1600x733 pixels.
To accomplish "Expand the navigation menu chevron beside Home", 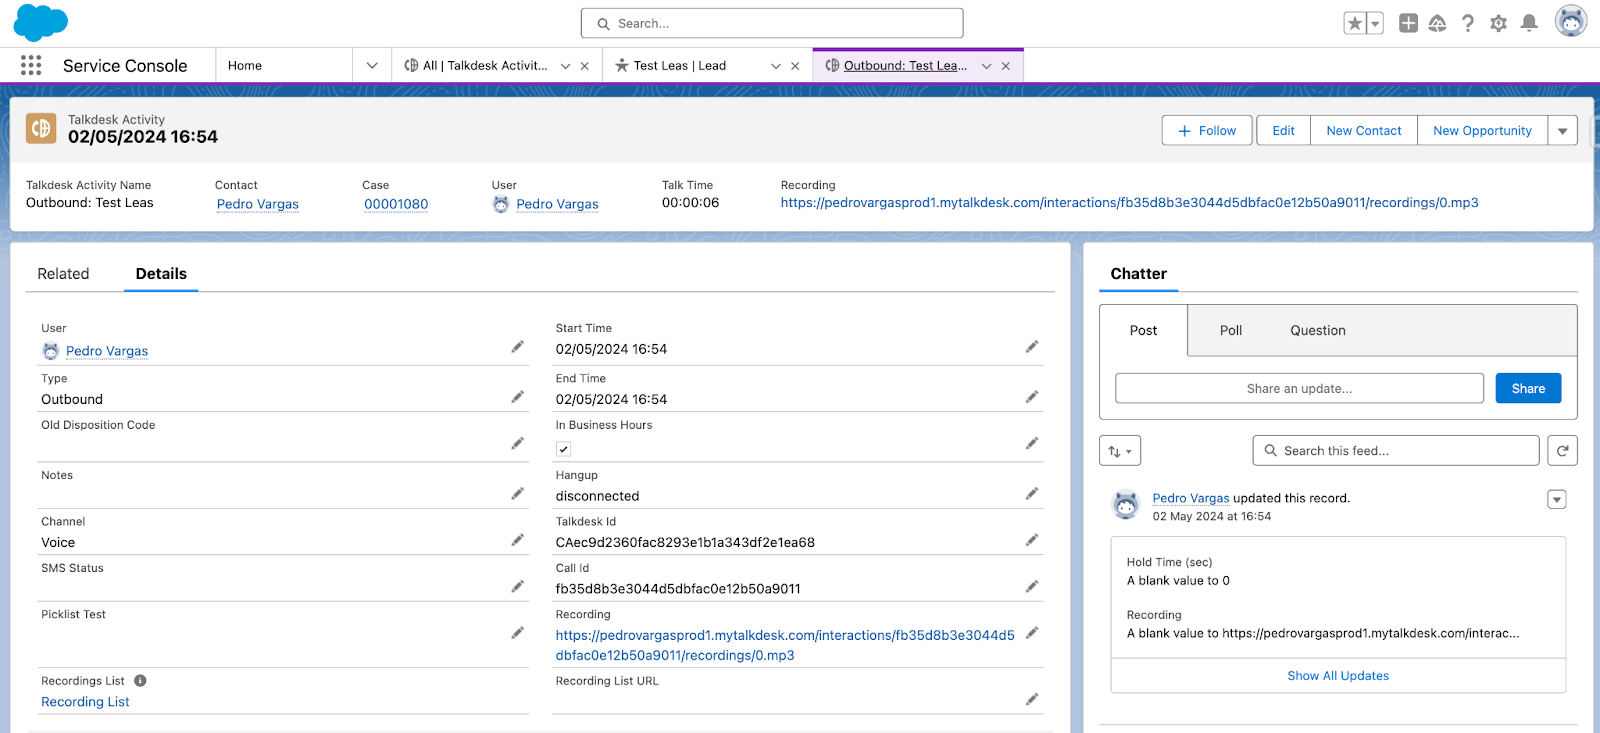I will 372,65.
